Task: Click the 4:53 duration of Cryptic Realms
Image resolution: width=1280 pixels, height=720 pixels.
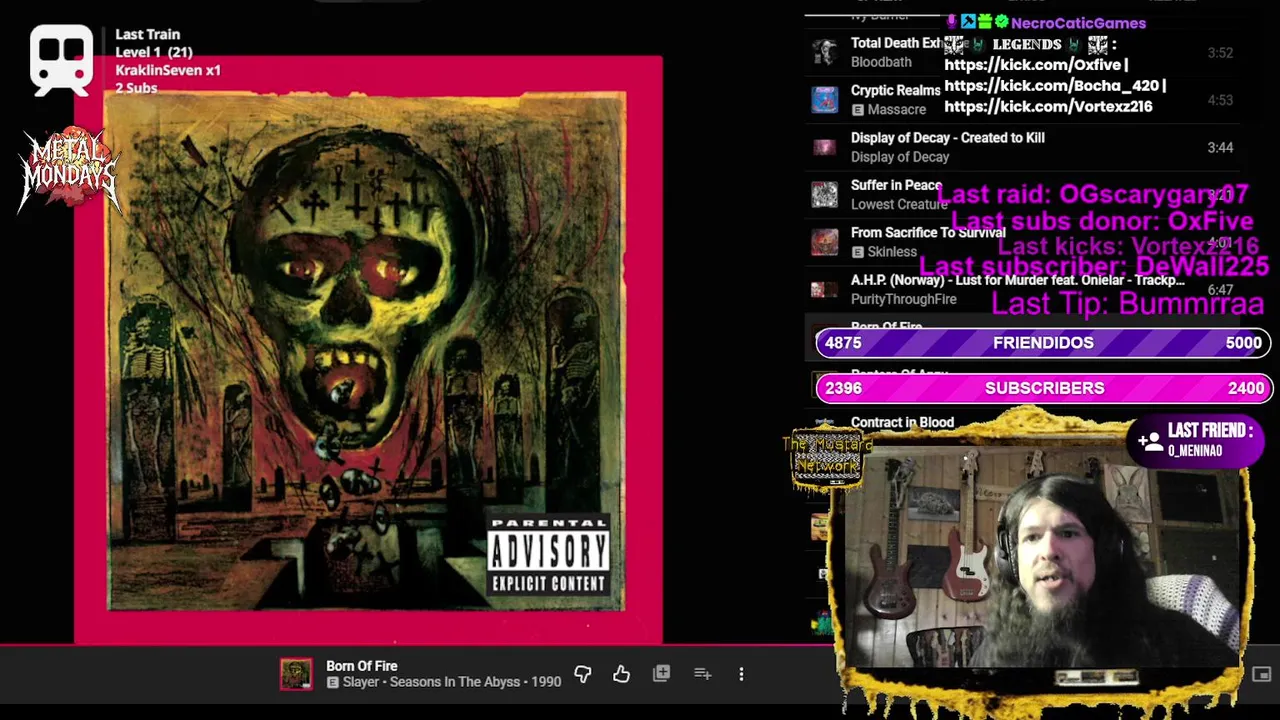Action: click(x=1220, y=100)
